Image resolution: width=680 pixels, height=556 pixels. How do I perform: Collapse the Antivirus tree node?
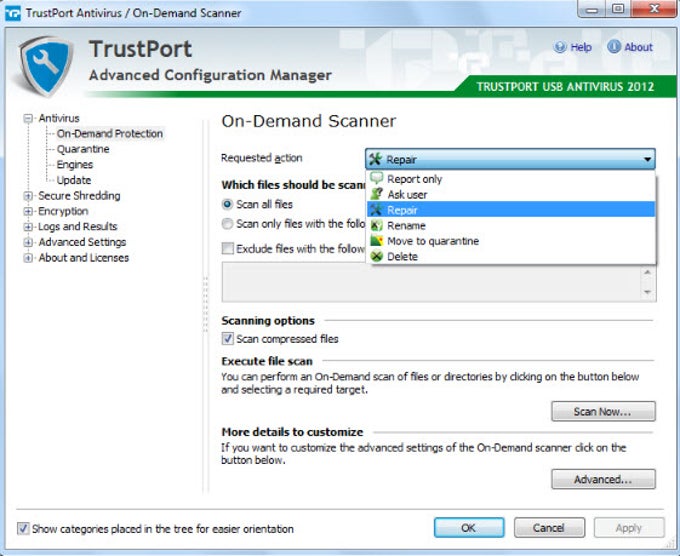pos(28,118)
